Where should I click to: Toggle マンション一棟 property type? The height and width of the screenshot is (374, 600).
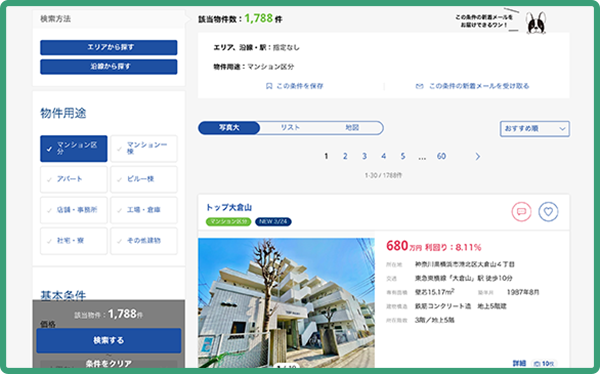pyautogui.click(x=144, y=148)
